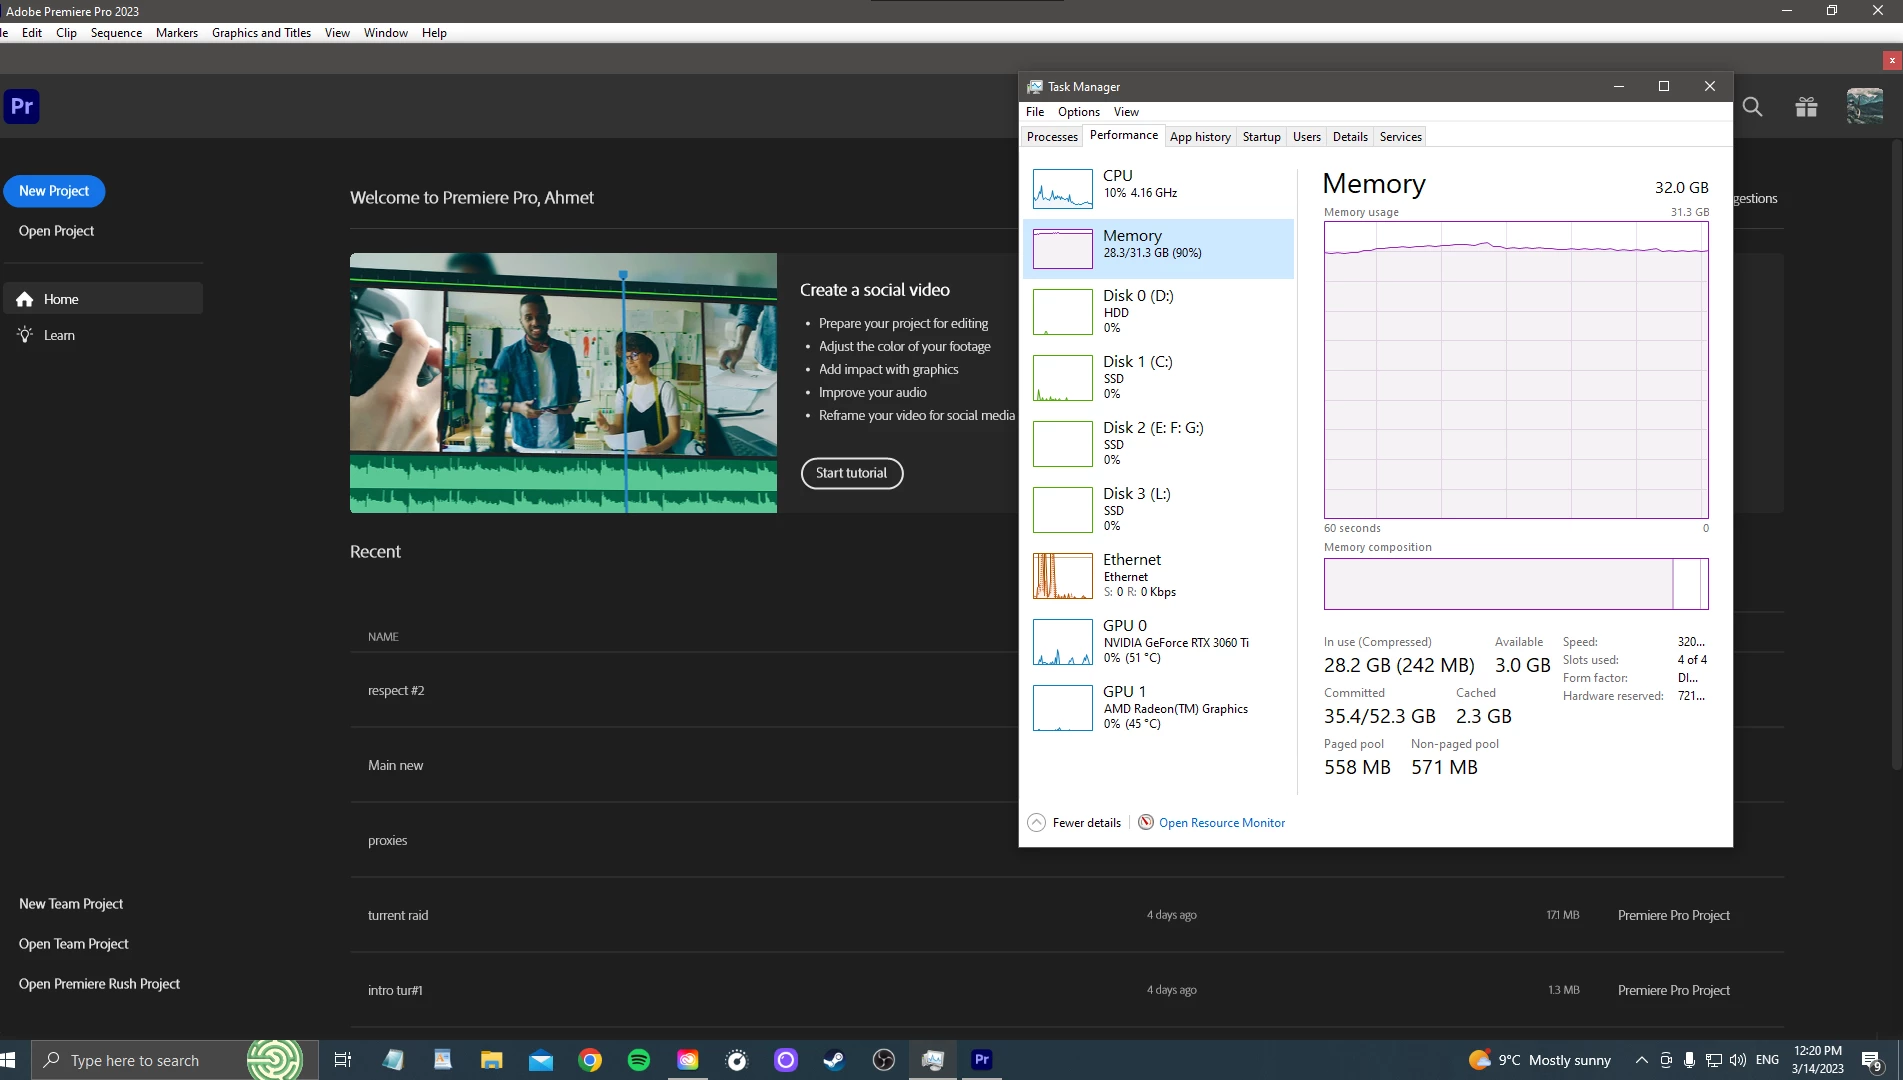Click Open Premiere Rush Project
The height and width of the screenshot is (1080, 1903).
pyautogui.click(x=99, y=984)
